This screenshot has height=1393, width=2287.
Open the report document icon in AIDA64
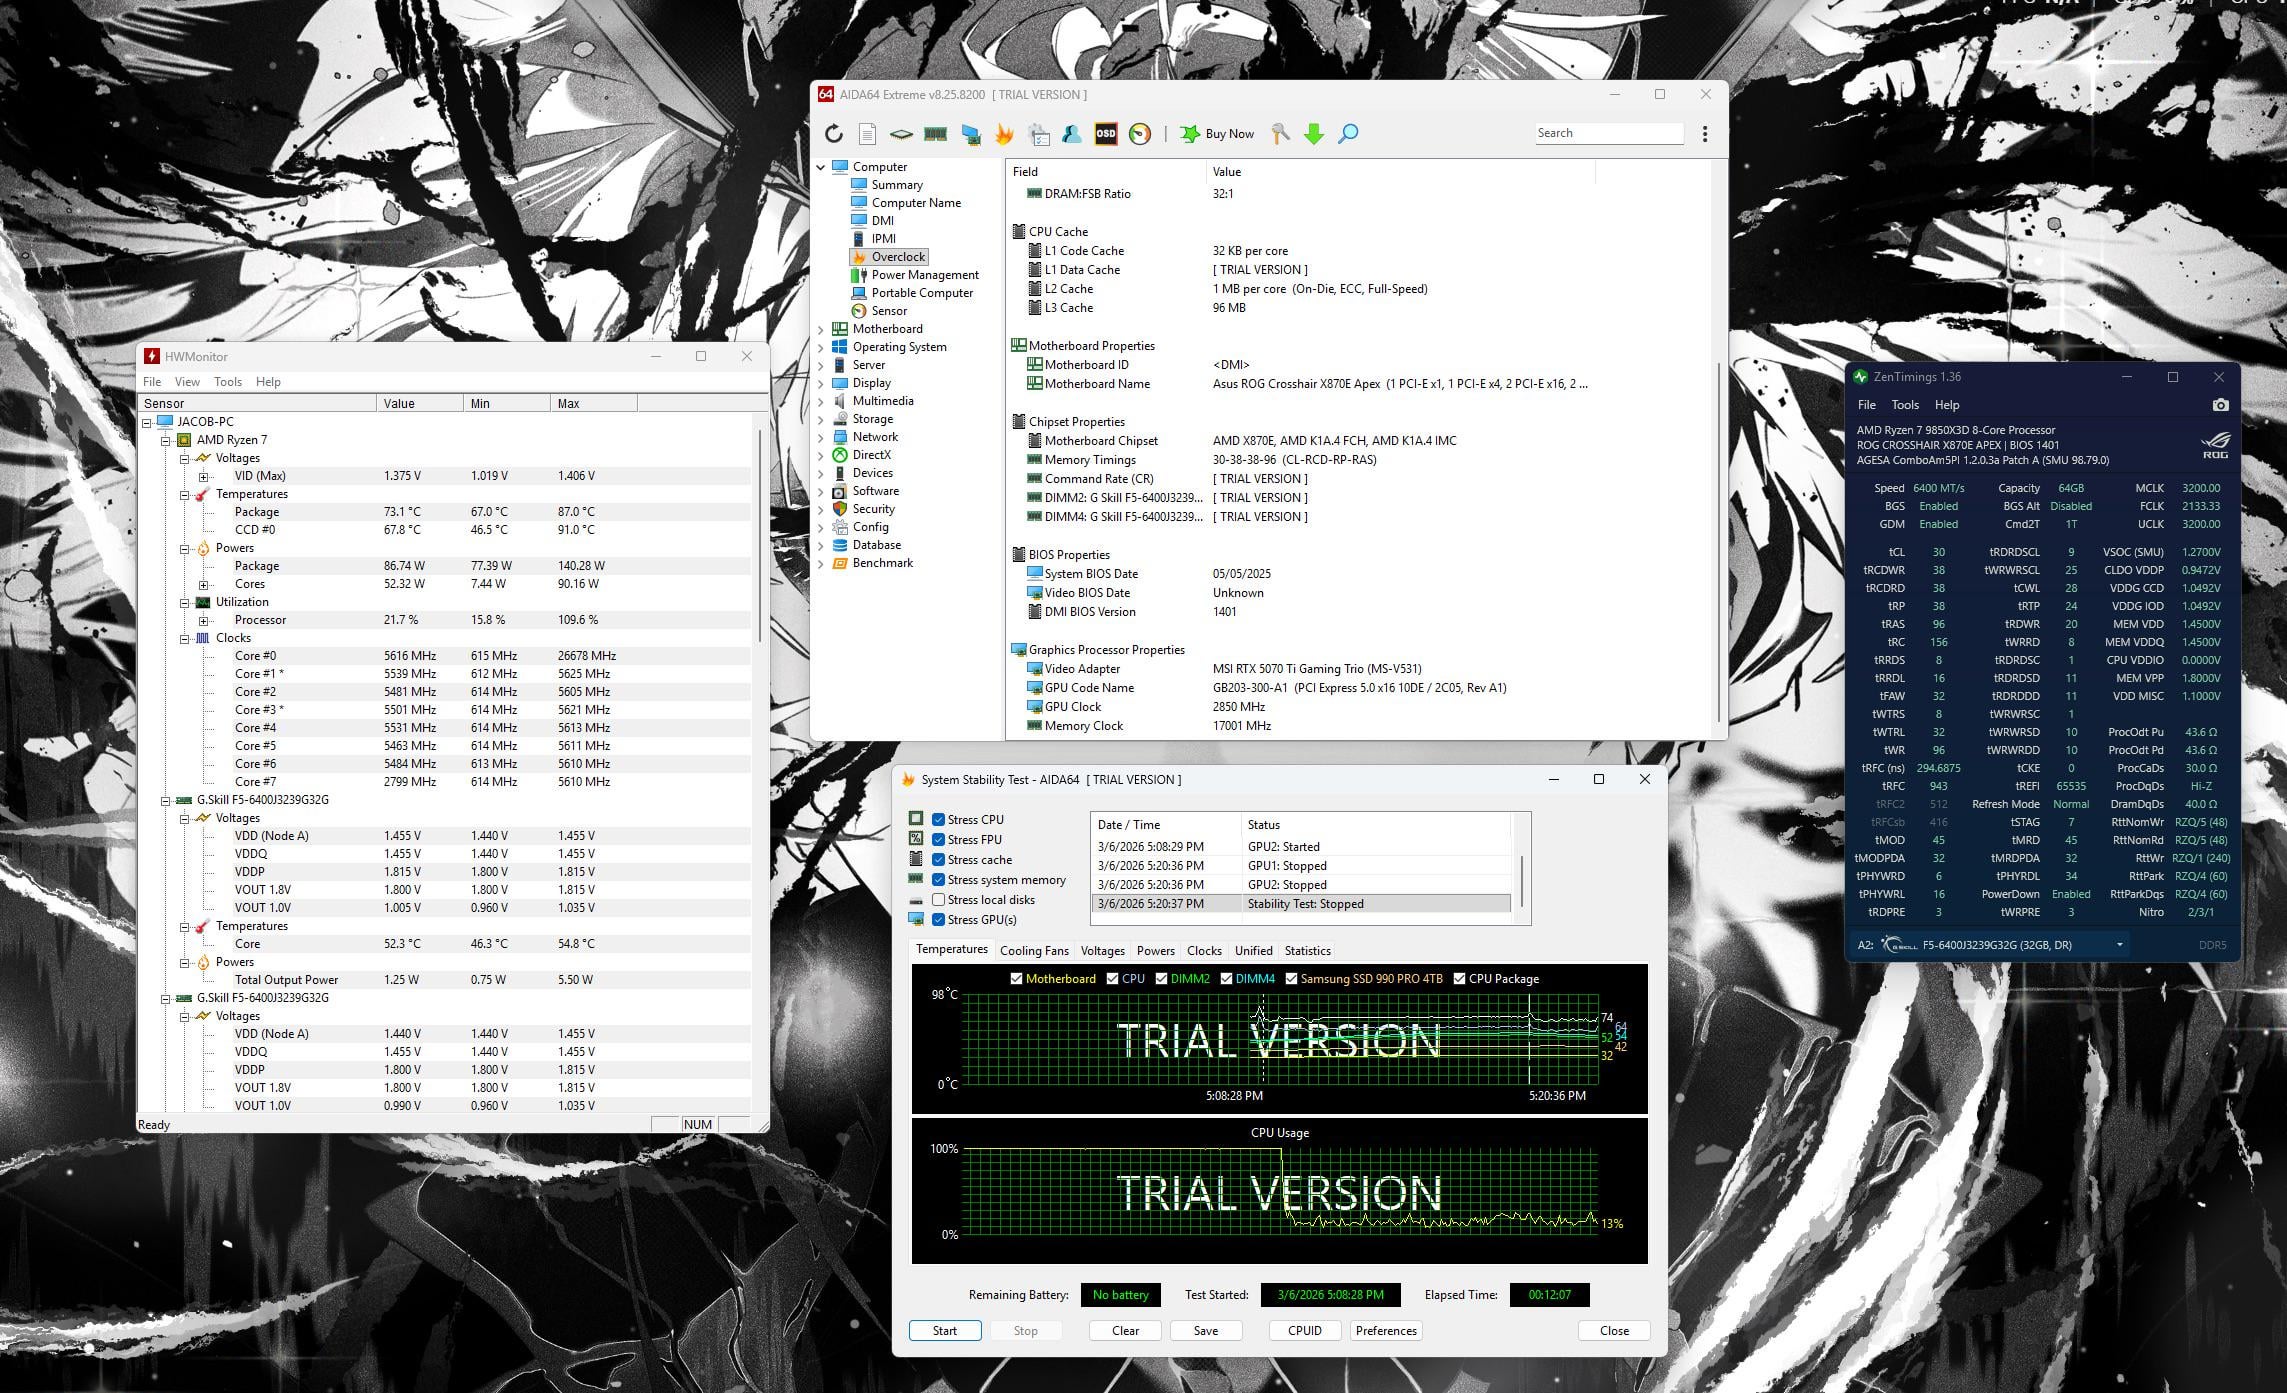pos(867,134)
